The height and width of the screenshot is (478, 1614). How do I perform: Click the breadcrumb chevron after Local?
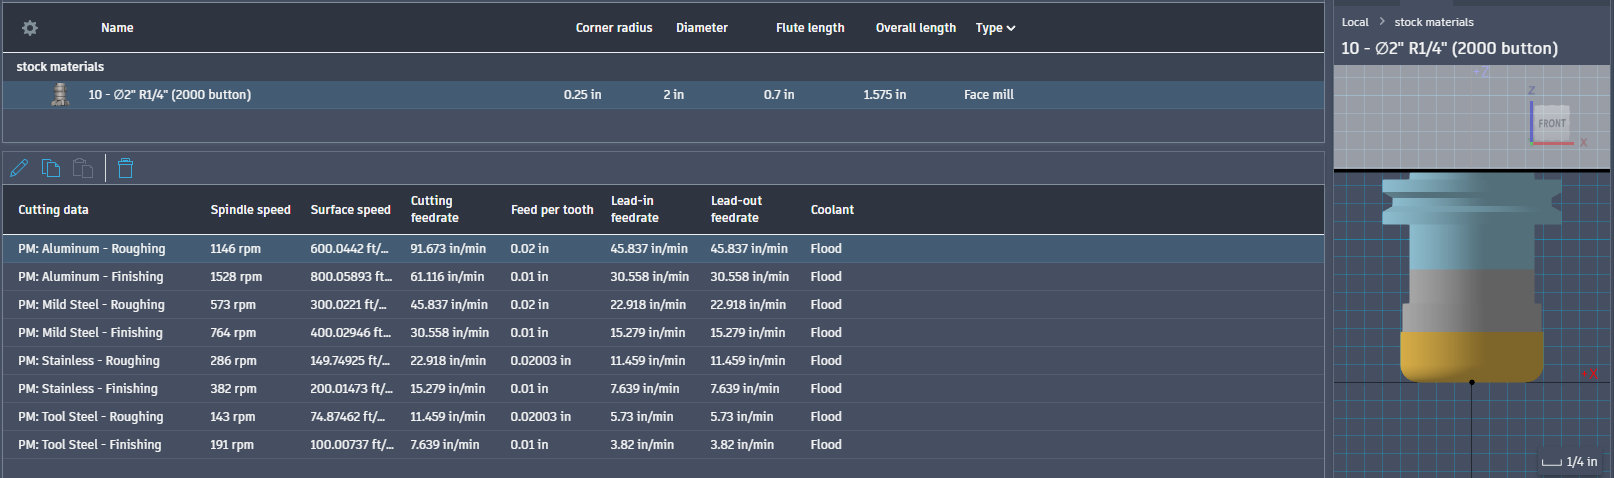(1382, 22)
